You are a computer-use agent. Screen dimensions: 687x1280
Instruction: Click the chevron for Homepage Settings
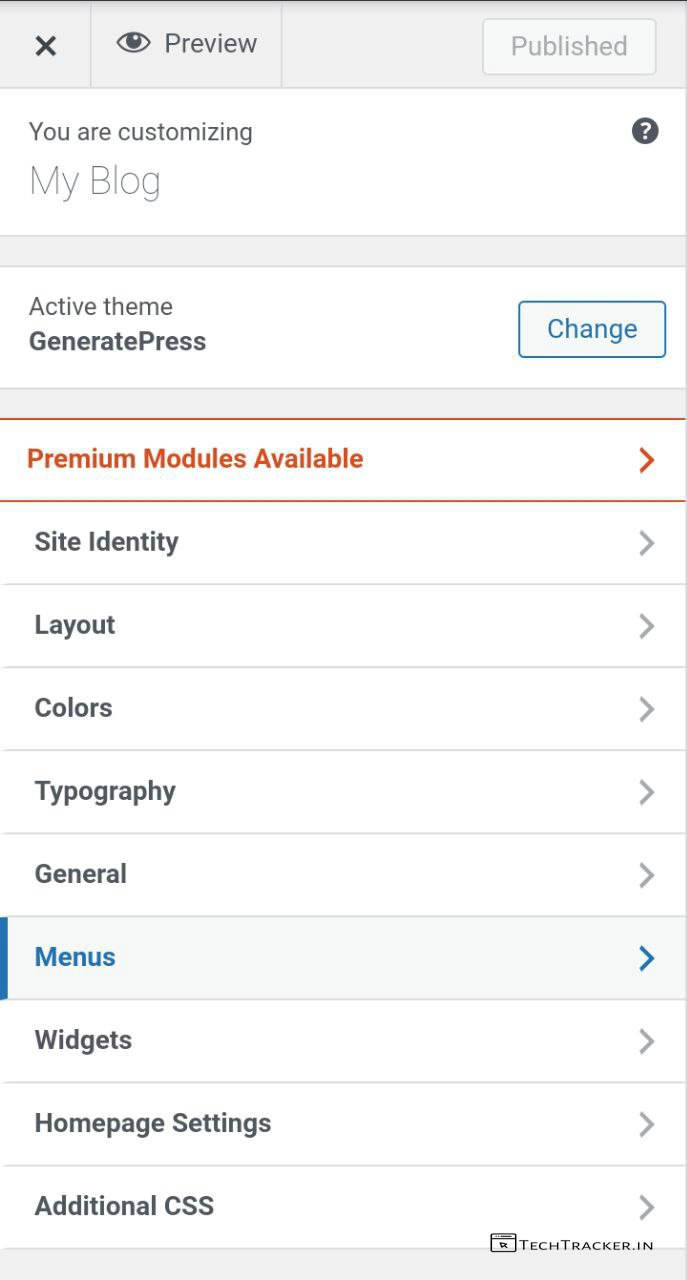646,1124
